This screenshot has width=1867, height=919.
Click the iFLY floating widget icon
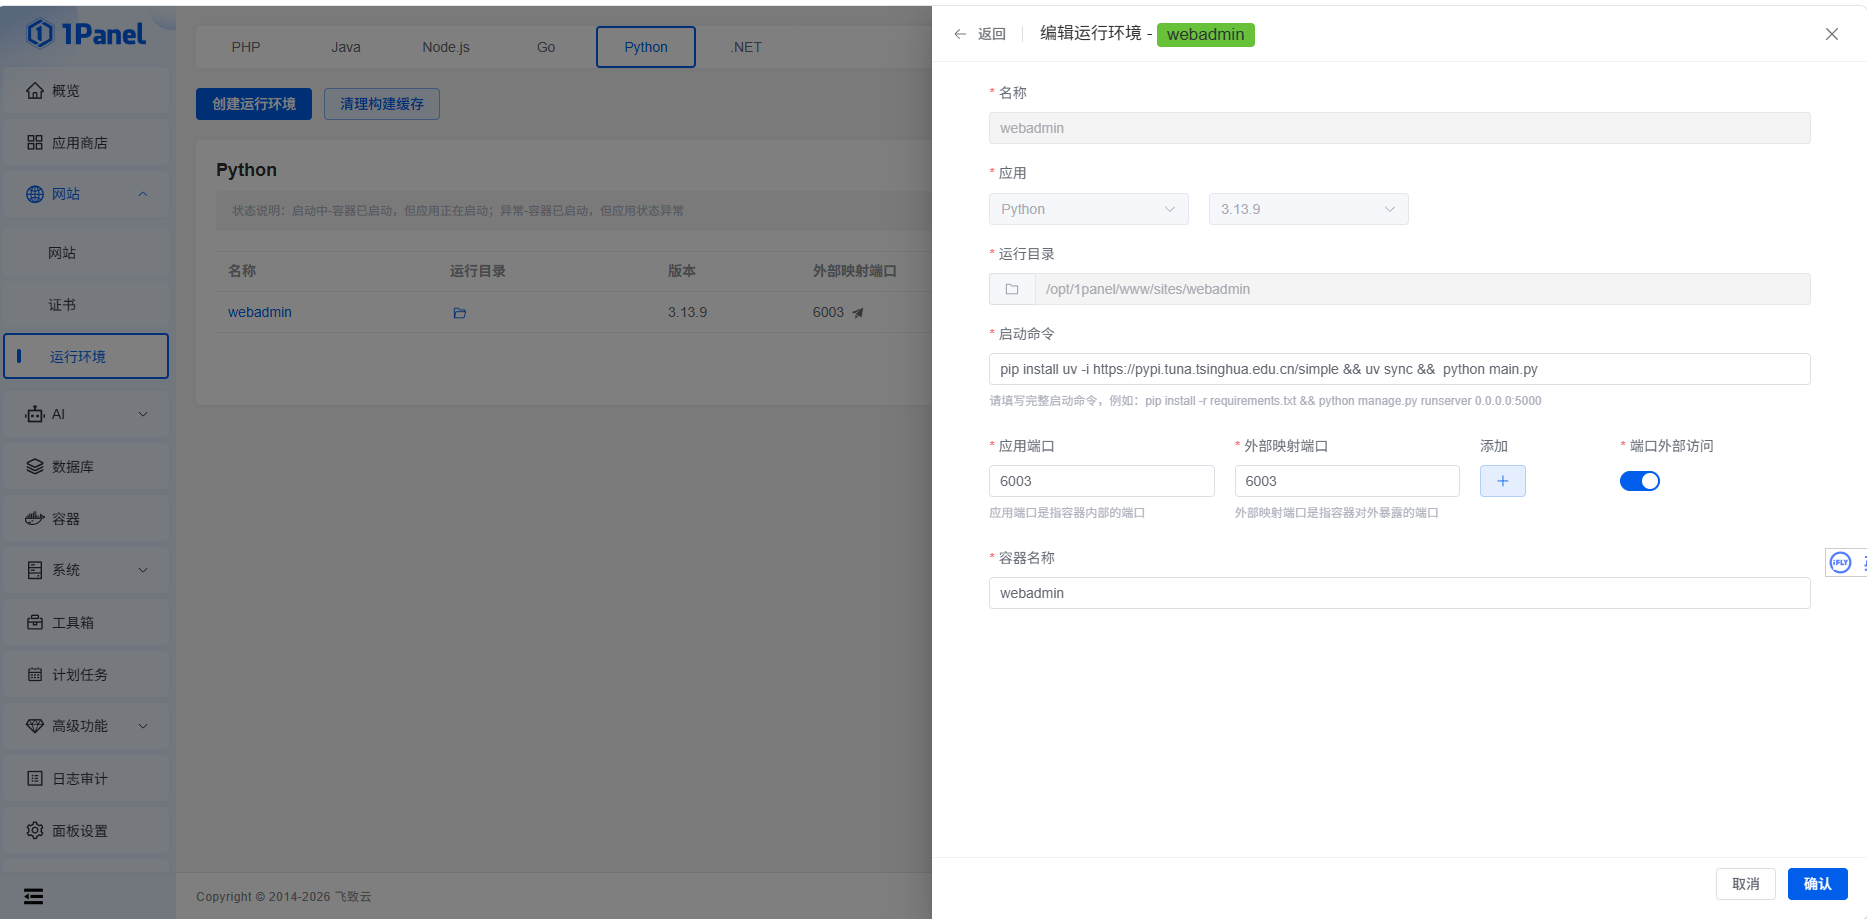(1840, 563)
